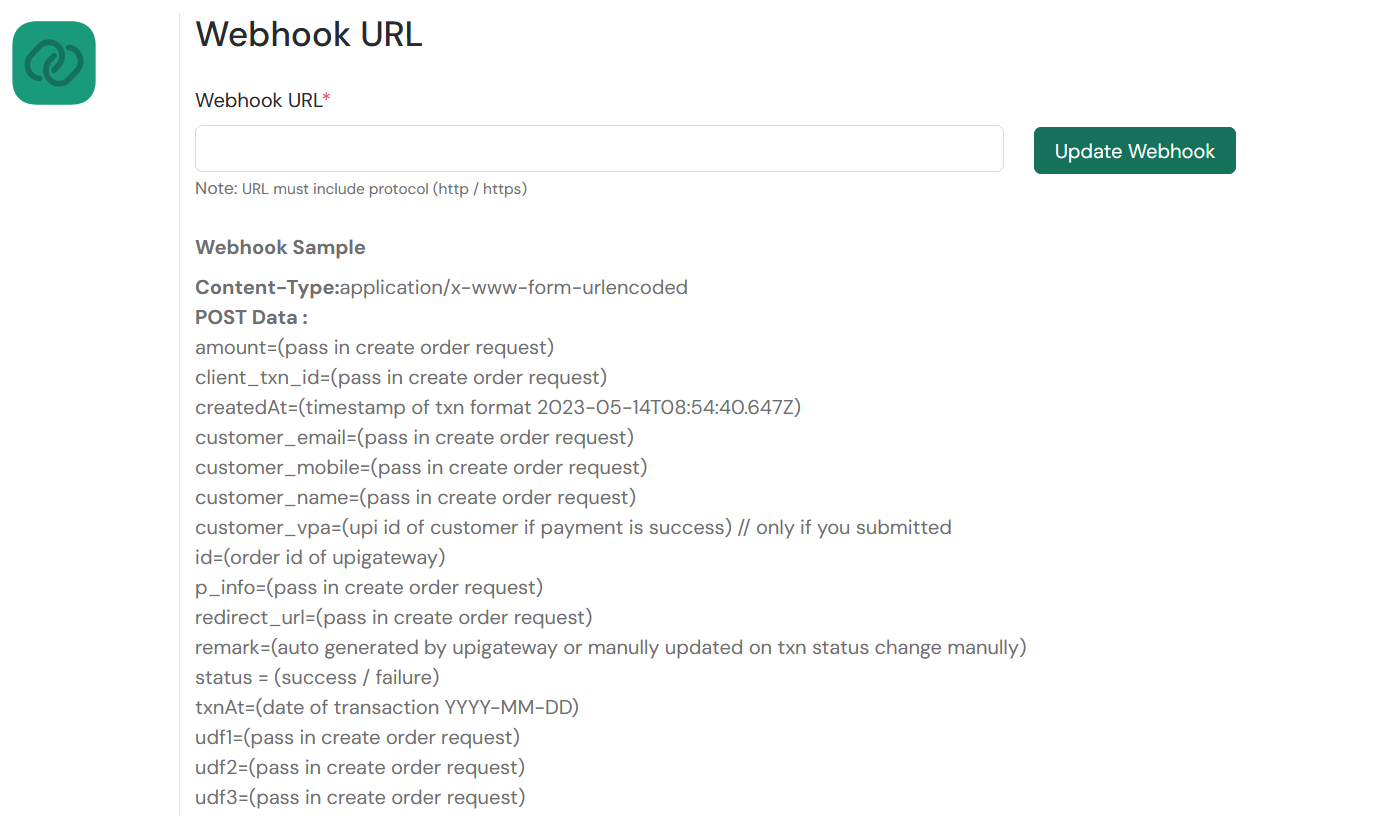Click the udf3 parameter line

(x=360, y=798)
